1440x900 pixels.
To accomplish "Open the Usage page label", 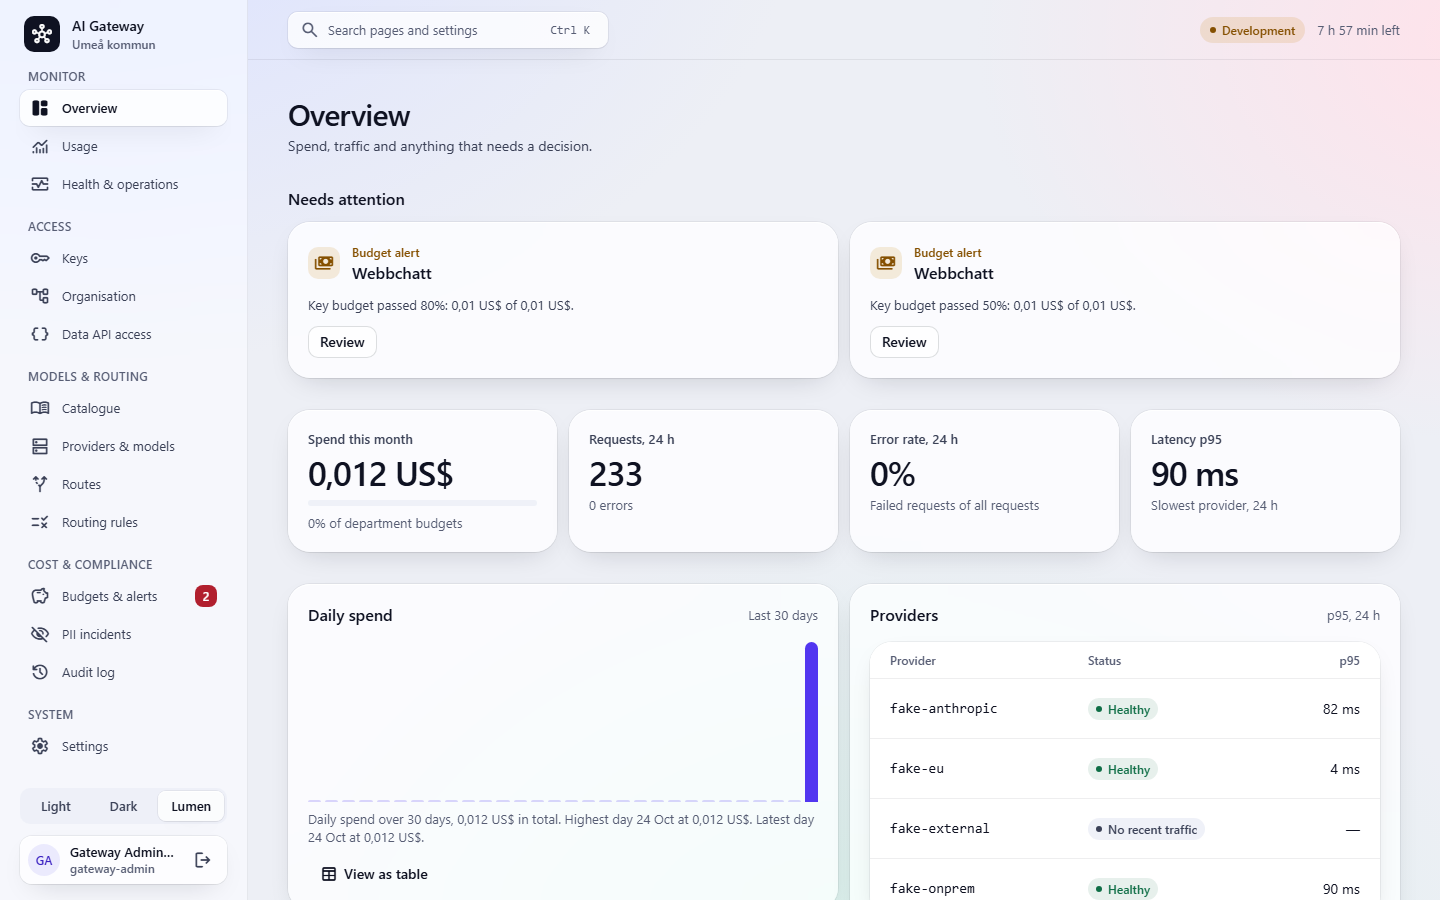I will click(x=80, y=147).
